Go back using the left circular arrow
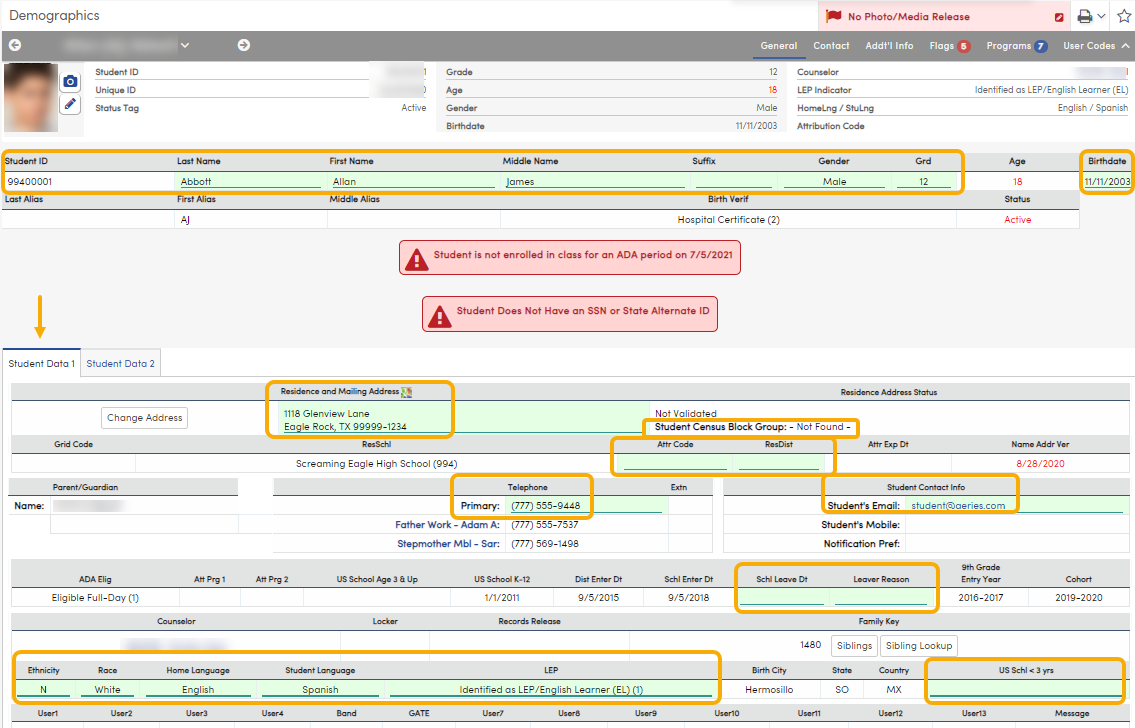 [x=15, y=45]
